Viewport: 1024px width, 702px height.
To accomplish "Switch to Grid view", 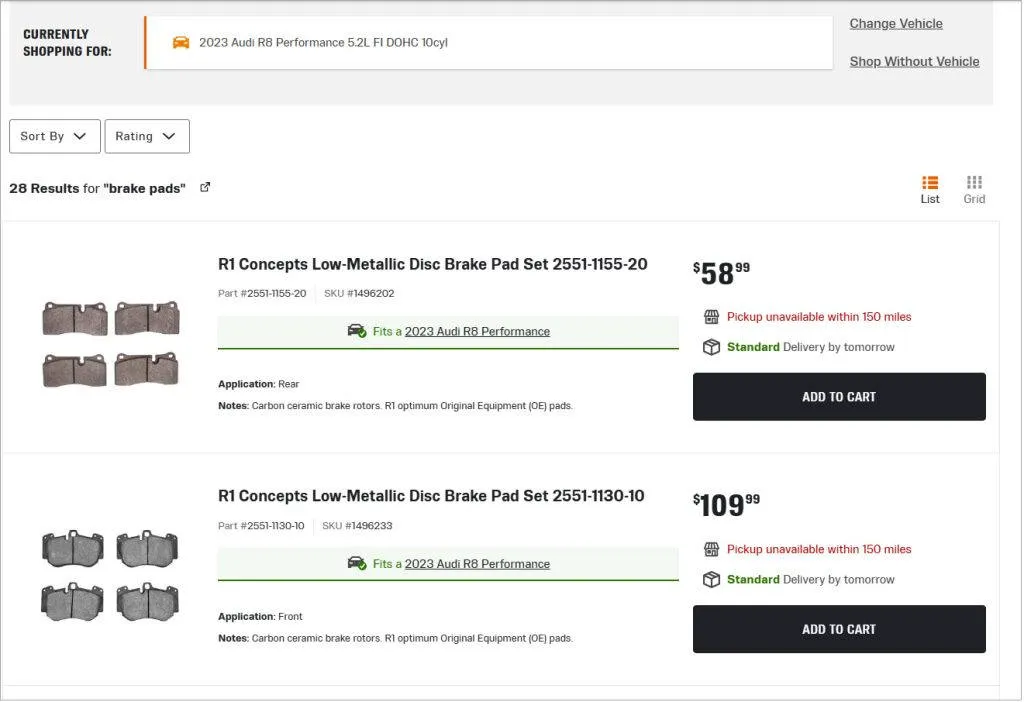I will coord(974,190).
